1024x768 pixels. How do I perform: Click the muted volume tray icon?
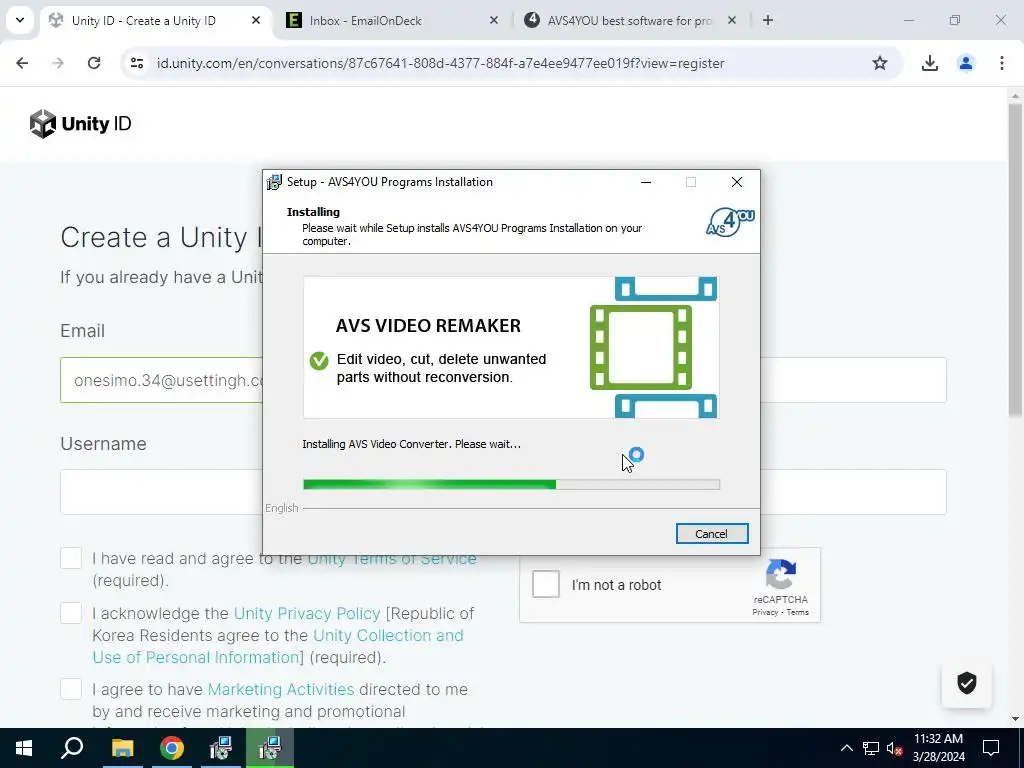tap(894, 748)
